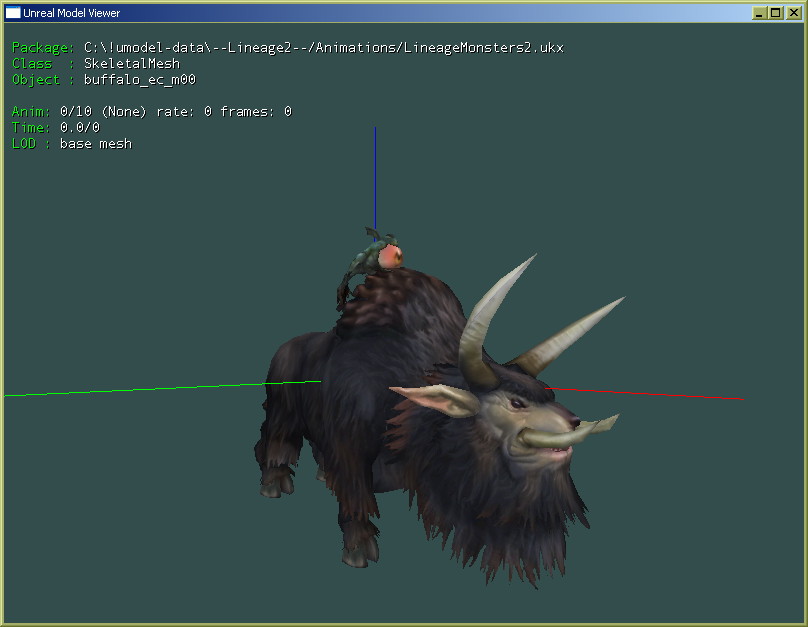Click the green horizontal axis line
Viewport: 808px width, 627px height.
tap(163, 388)
